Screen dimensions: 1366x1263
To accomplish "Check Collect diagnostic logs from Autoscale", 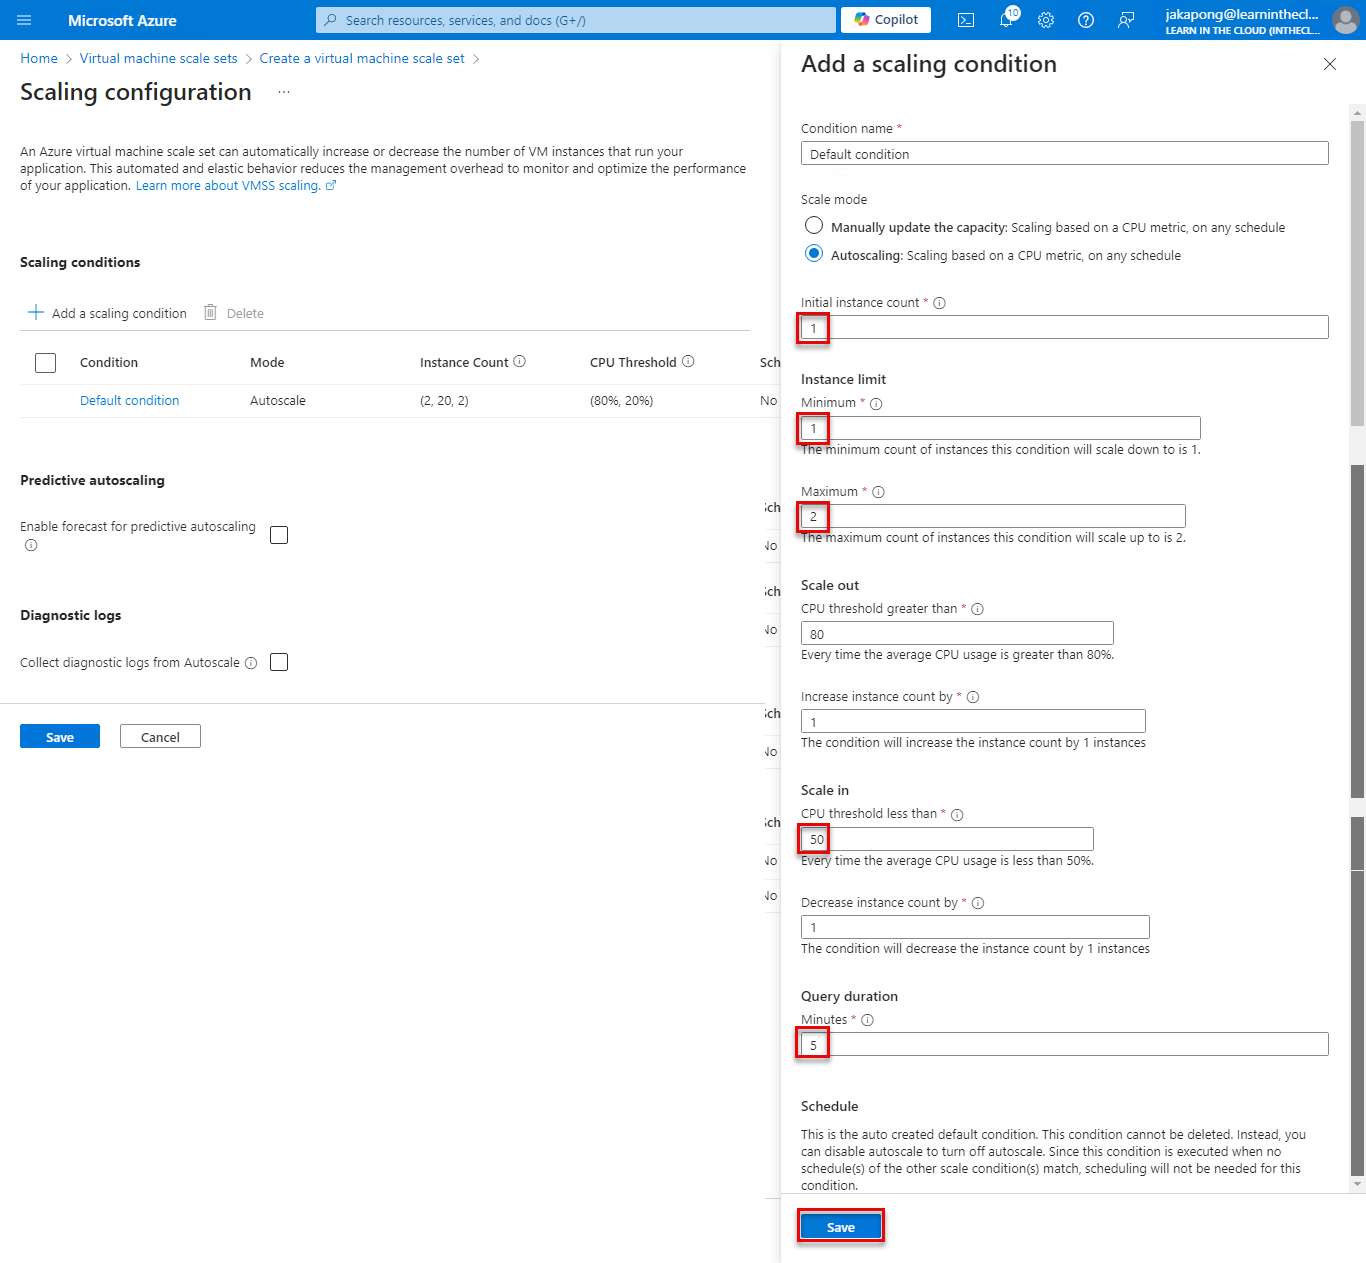I will 279,662.
